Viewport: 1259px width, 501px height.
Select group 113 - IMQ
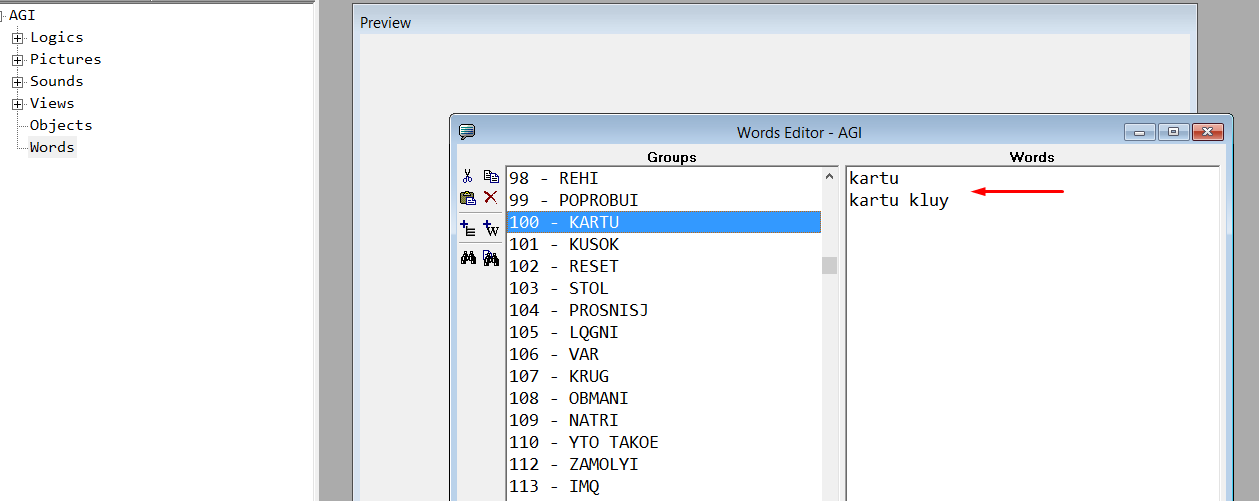coord(664,486)
